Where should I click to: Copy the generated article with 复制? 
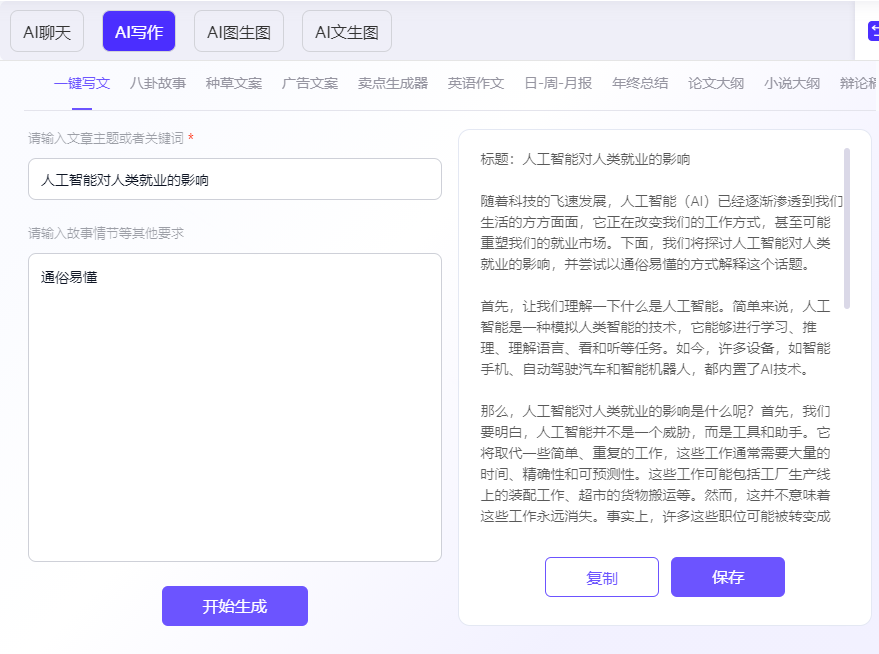click(x=601, y=576)
